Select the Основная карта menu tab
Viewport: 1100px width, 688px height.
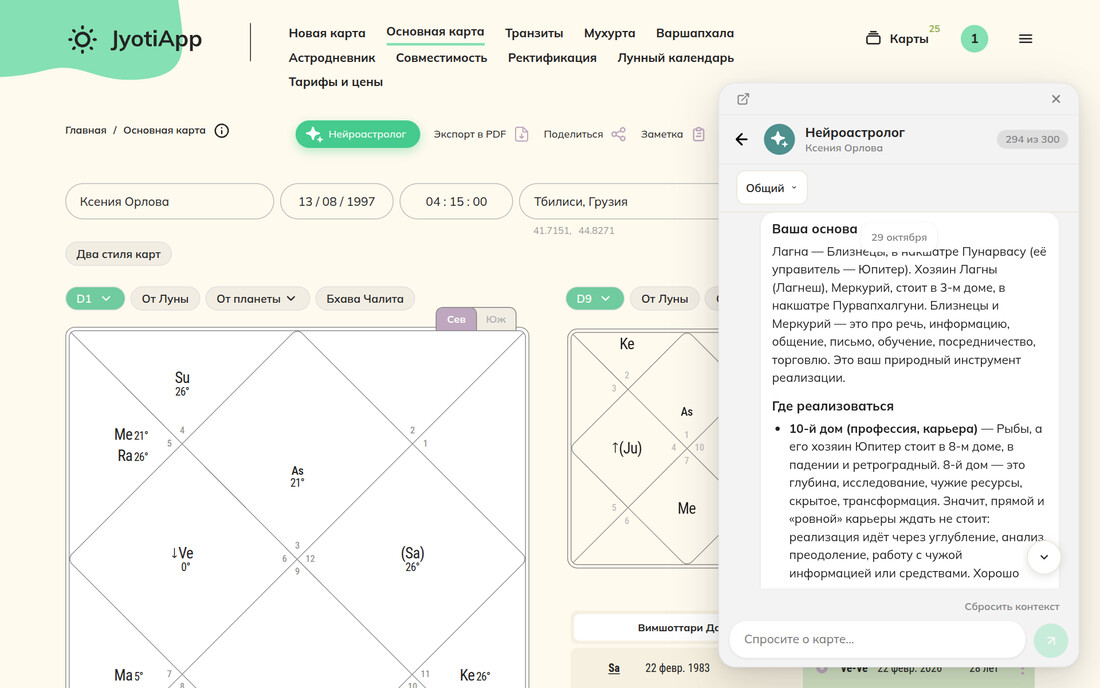(x=435, y=32)
